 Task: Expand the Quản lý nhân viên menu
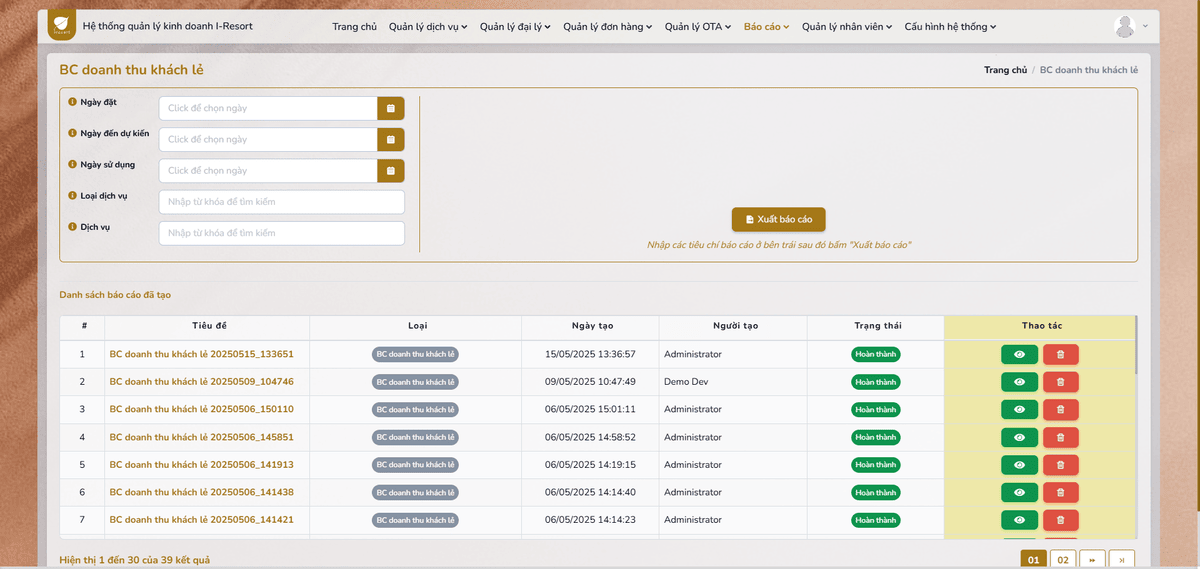[847, 27]
